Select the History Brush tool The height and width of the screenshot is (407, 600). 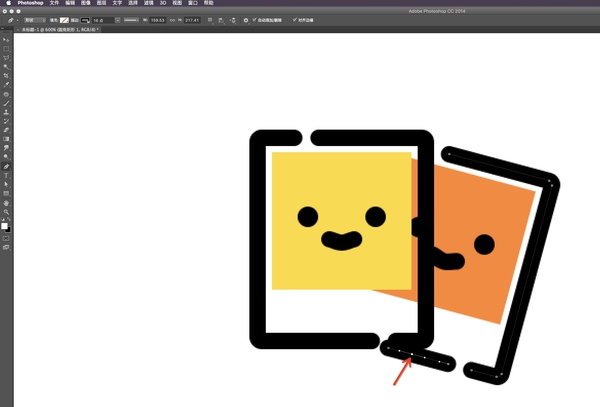pyautogui.click(x=6, y=121)
